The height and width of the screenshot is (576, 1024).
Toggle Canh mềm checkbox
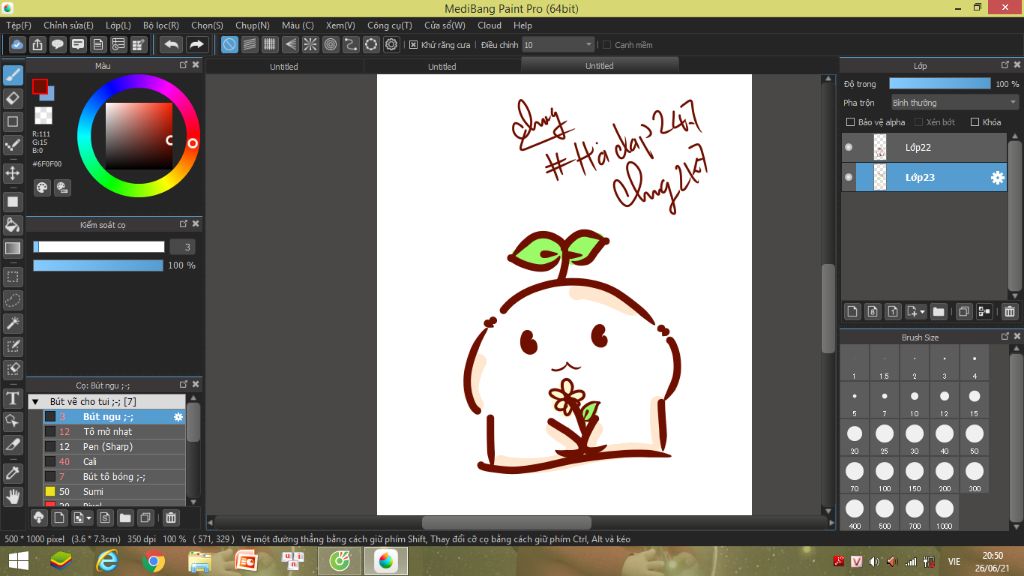[607, 45]
